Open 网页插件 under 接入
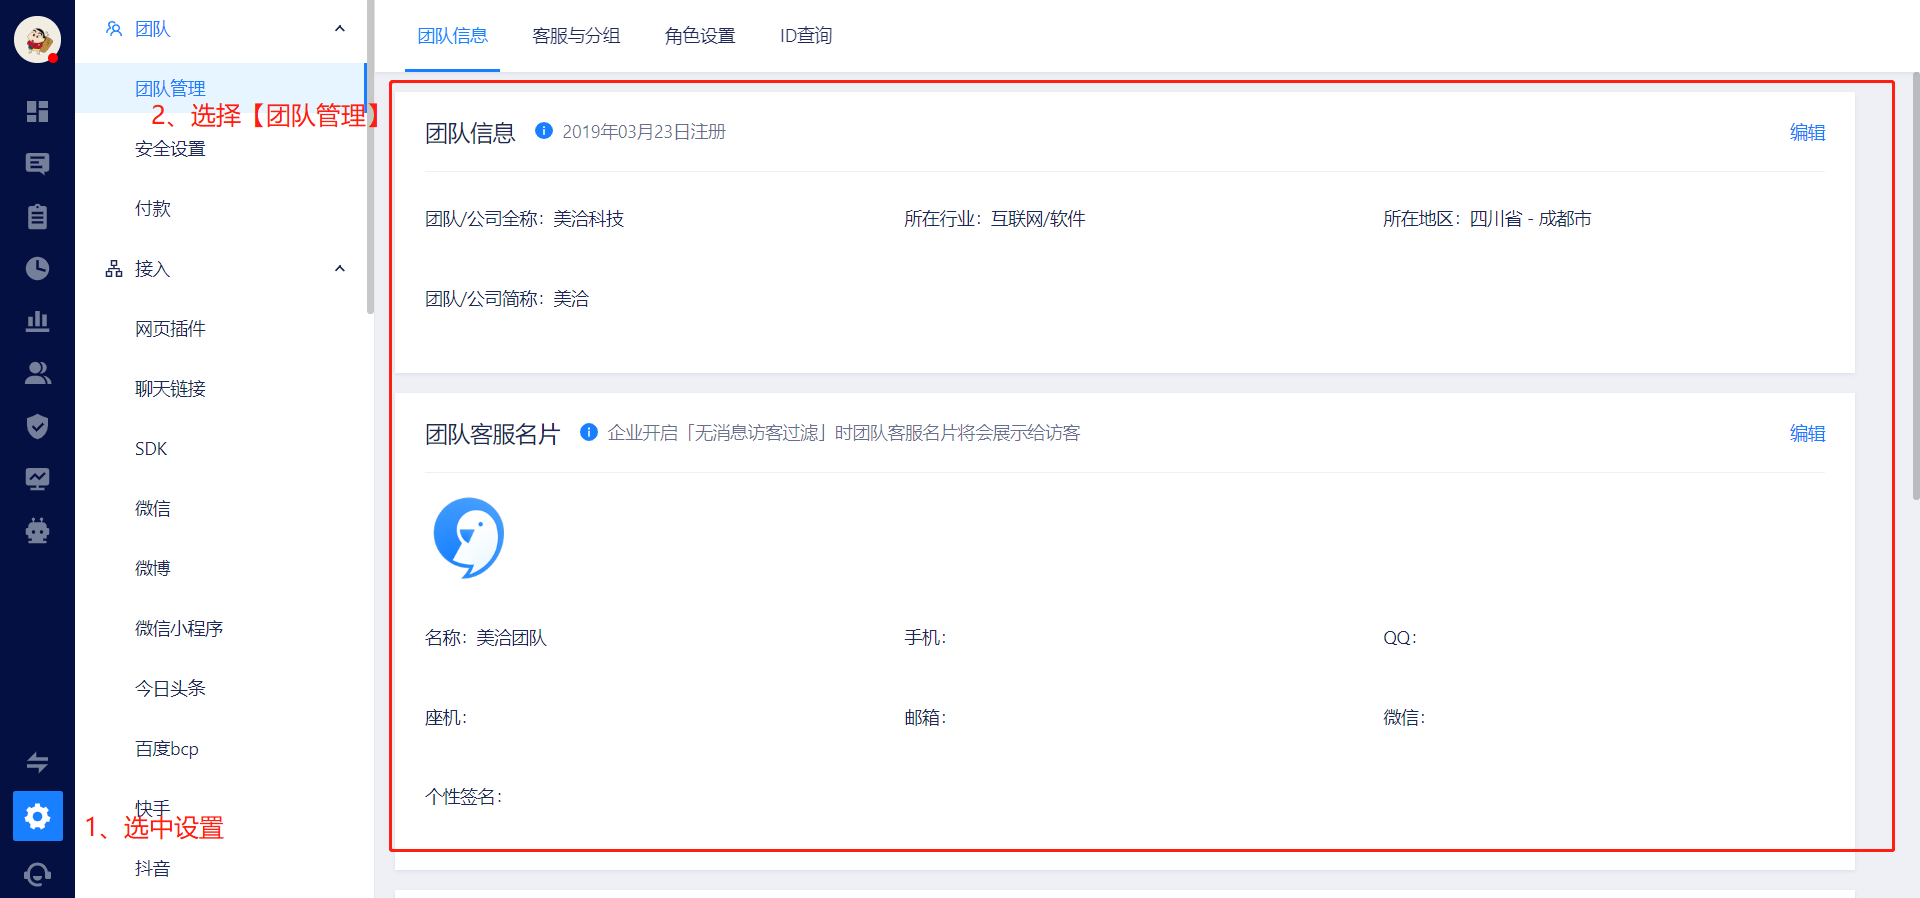The height and width of the screenshot is (898, 1920). tap(170, 329)
